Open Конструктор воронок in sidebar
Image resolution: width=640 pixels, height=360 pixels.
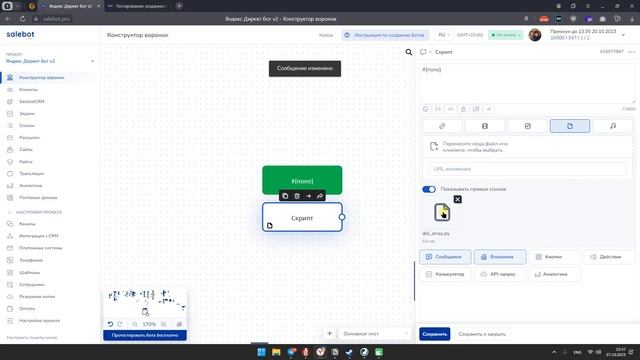click(42, 78)
